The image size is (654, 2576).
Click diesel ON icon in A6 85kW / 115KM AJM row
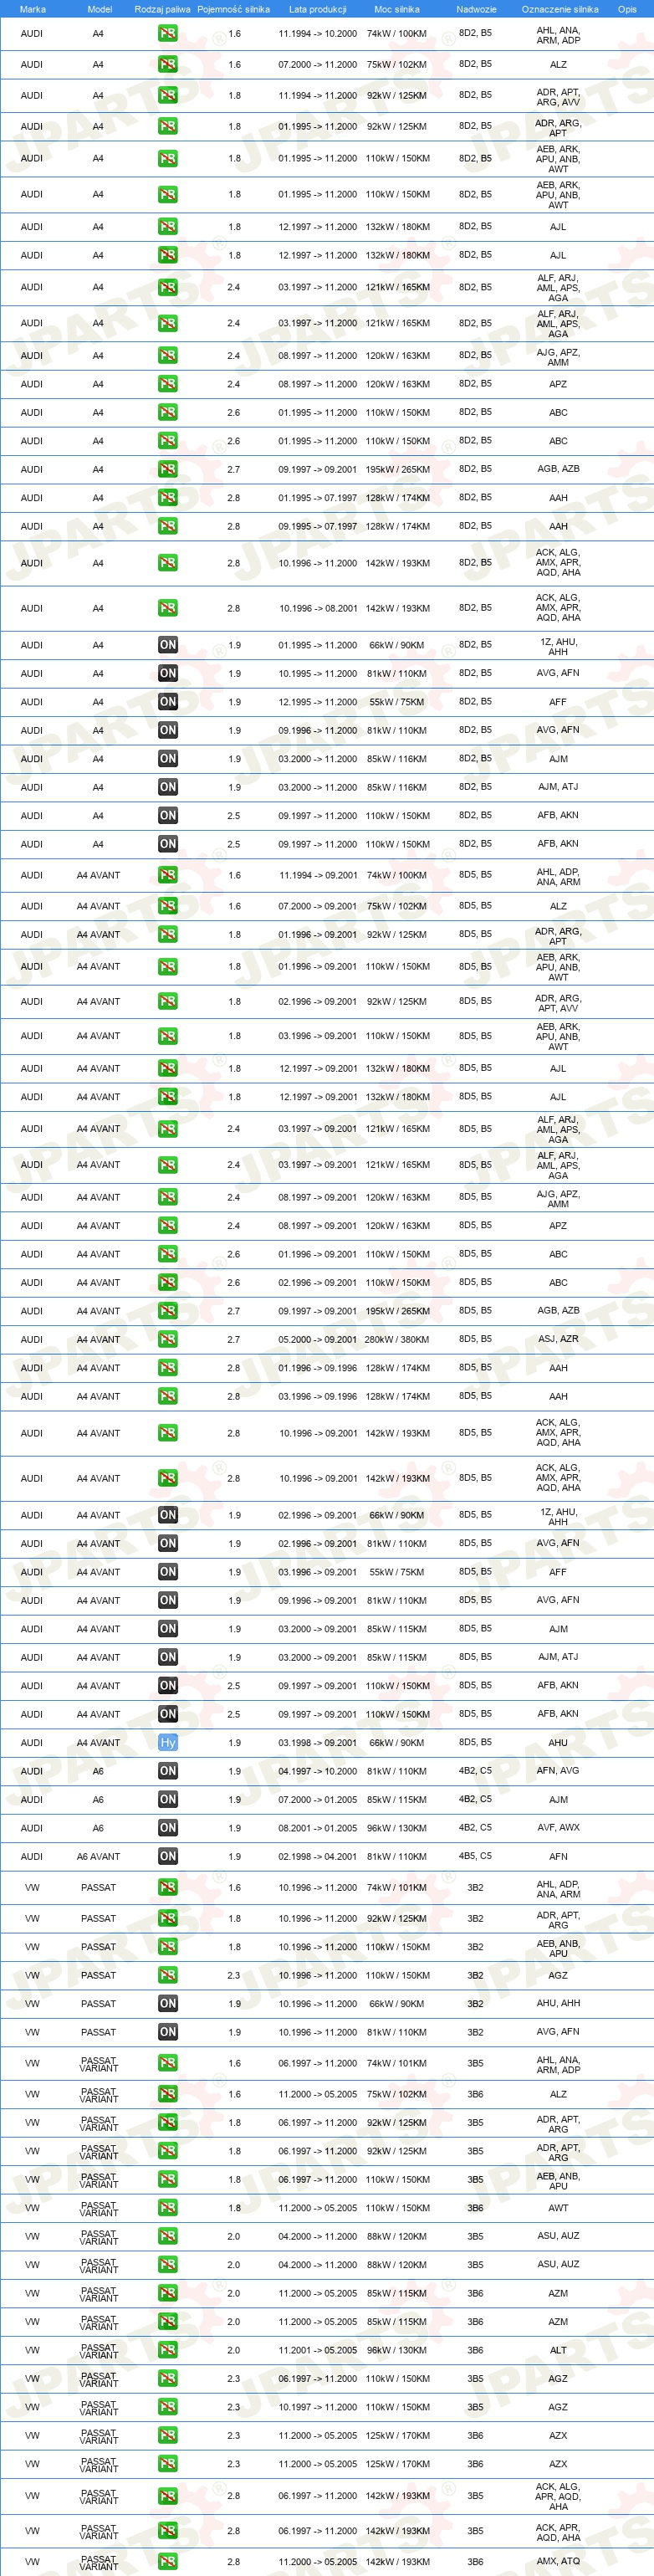click(x=167, y=1800)
